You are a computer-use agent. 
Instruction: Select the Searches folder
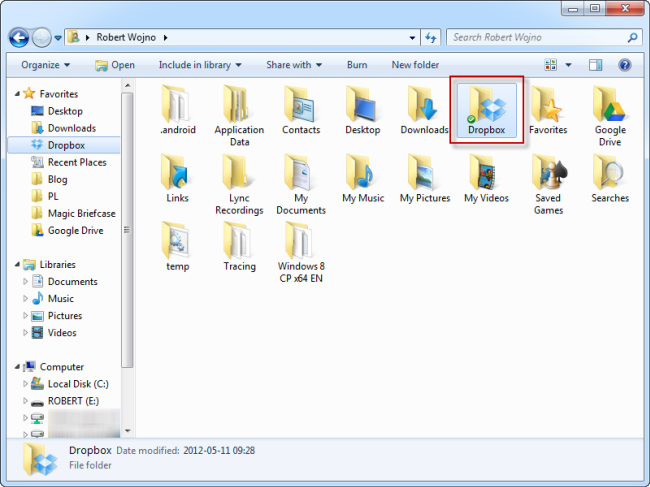click(x=610, y=178)
